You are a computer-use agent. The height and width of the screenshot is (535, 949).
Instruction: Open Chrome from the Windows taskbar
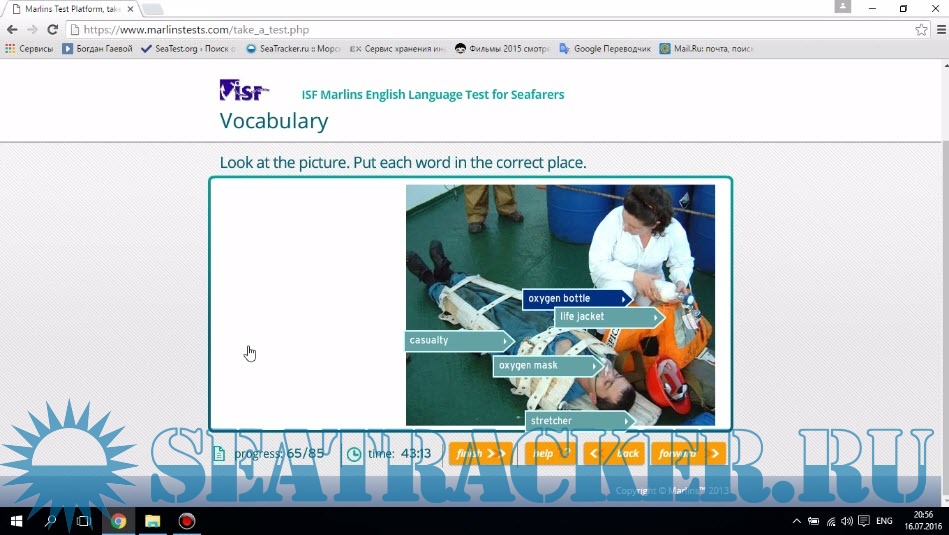pos(118,521)
